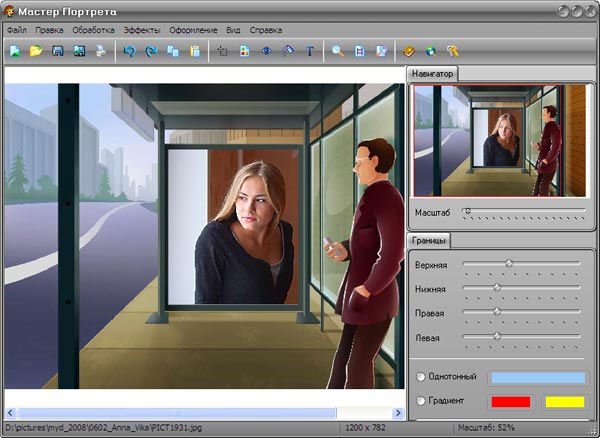This screenshot has height=438, width=600.
Task: Click the Open file folder icon
Action: click(x=36, y=50)
